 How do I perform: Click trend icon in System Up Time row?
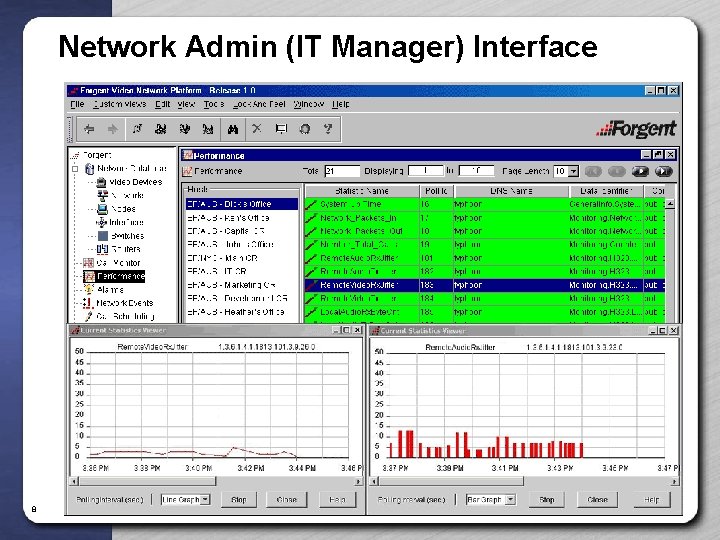coord(311,204)
